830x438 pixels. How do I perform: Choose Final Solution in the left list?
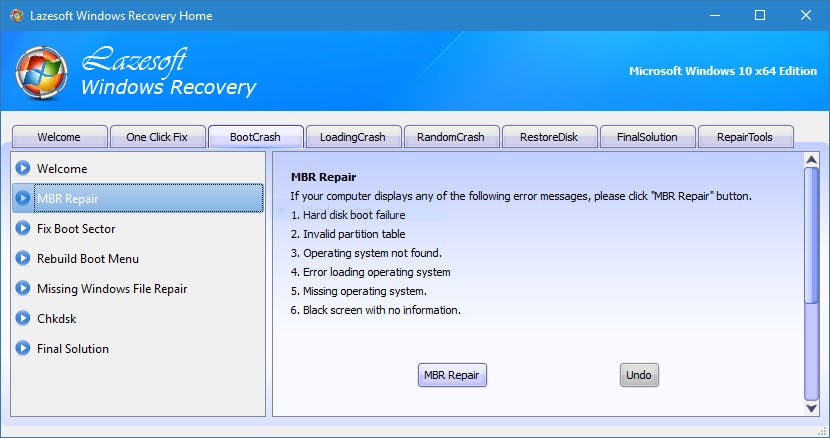138,348
